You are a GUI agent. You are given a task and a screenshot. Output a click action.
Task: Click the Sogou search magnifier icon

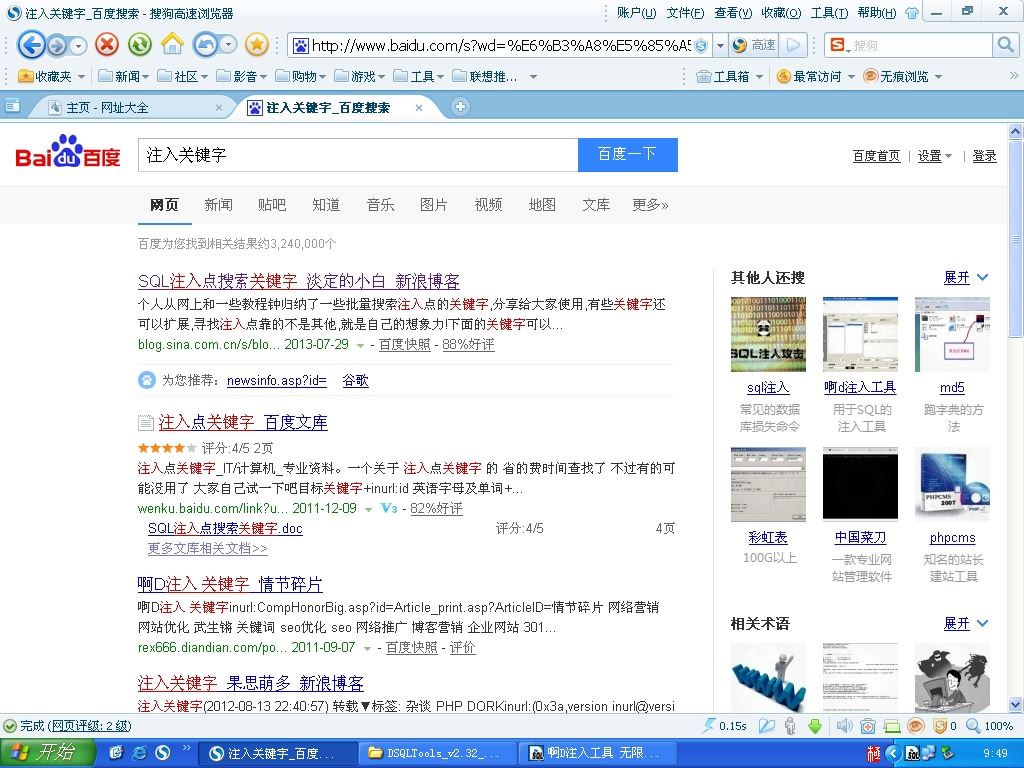point(1004,45)
